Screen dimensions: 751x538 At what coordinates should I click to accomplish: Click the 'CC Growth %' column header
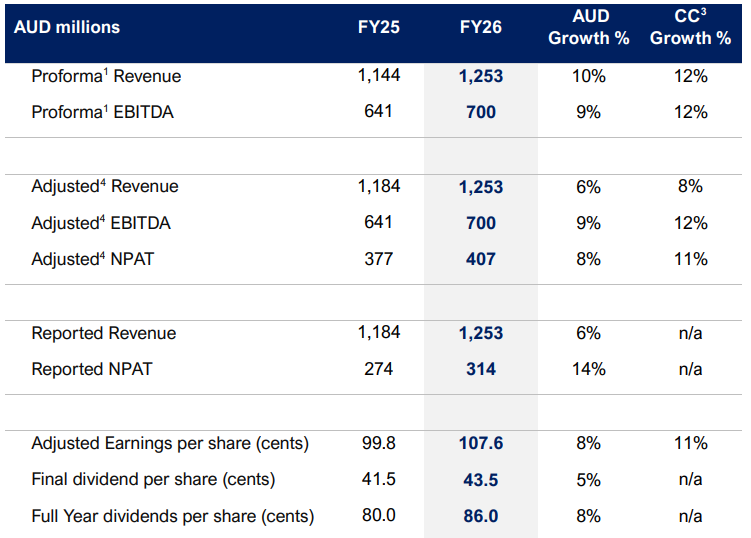tap(690, 27)
